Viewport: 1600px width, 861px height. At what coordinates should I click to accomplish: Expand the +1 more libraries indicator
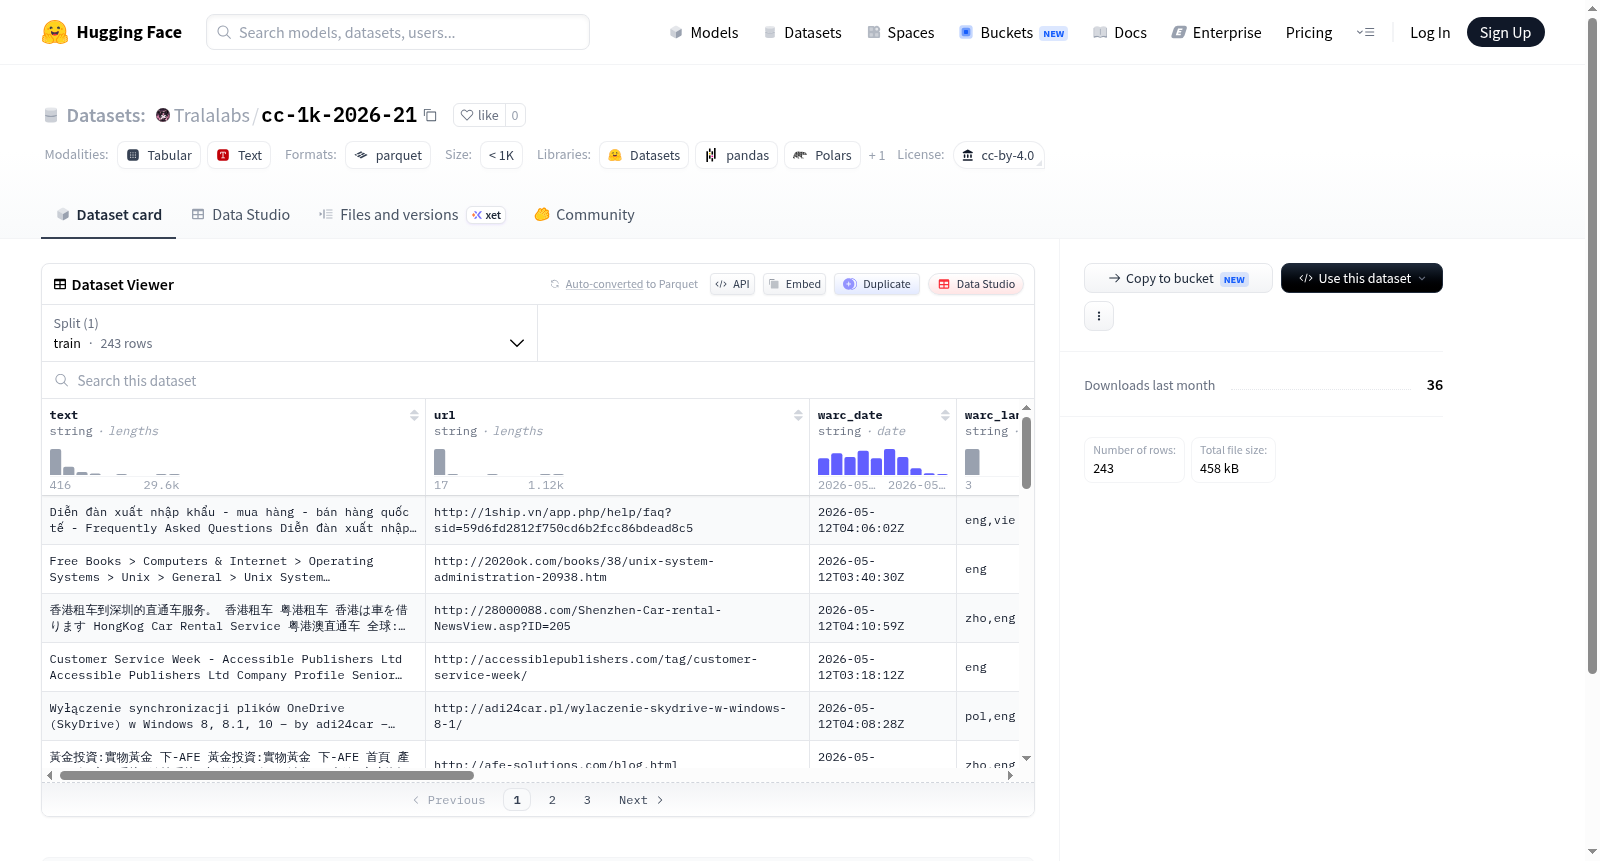coord(877,155)
